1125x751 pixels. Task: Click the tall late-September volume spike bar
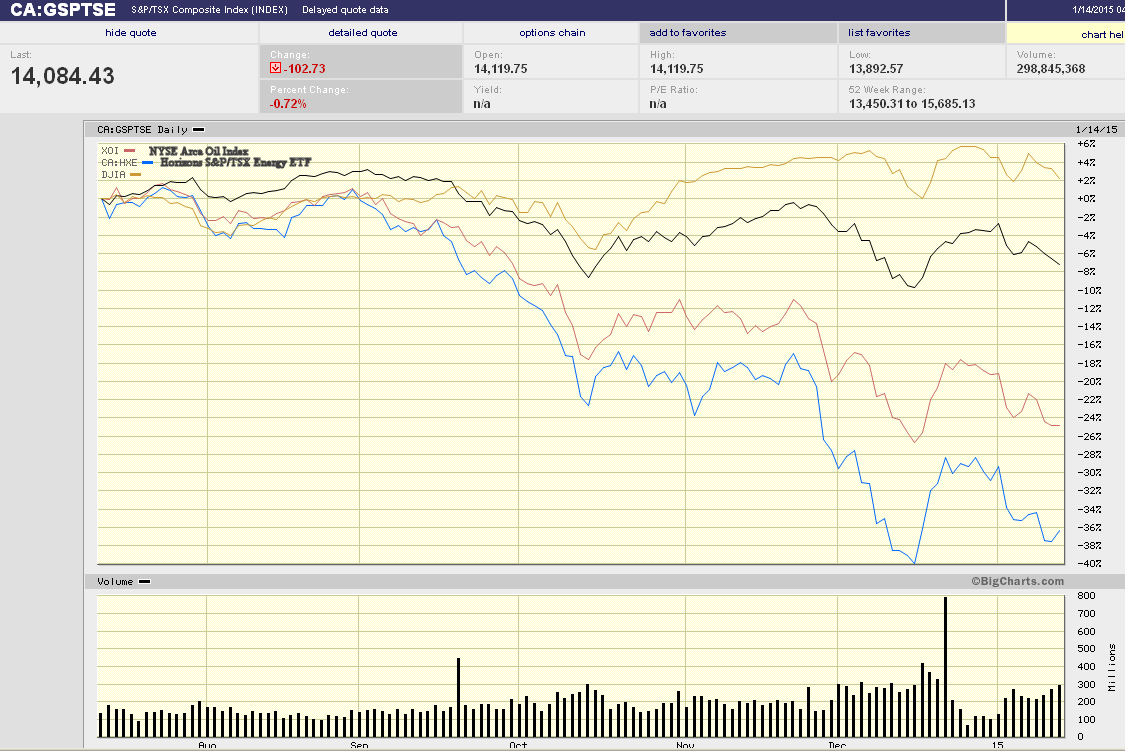[x=458, y=698]
